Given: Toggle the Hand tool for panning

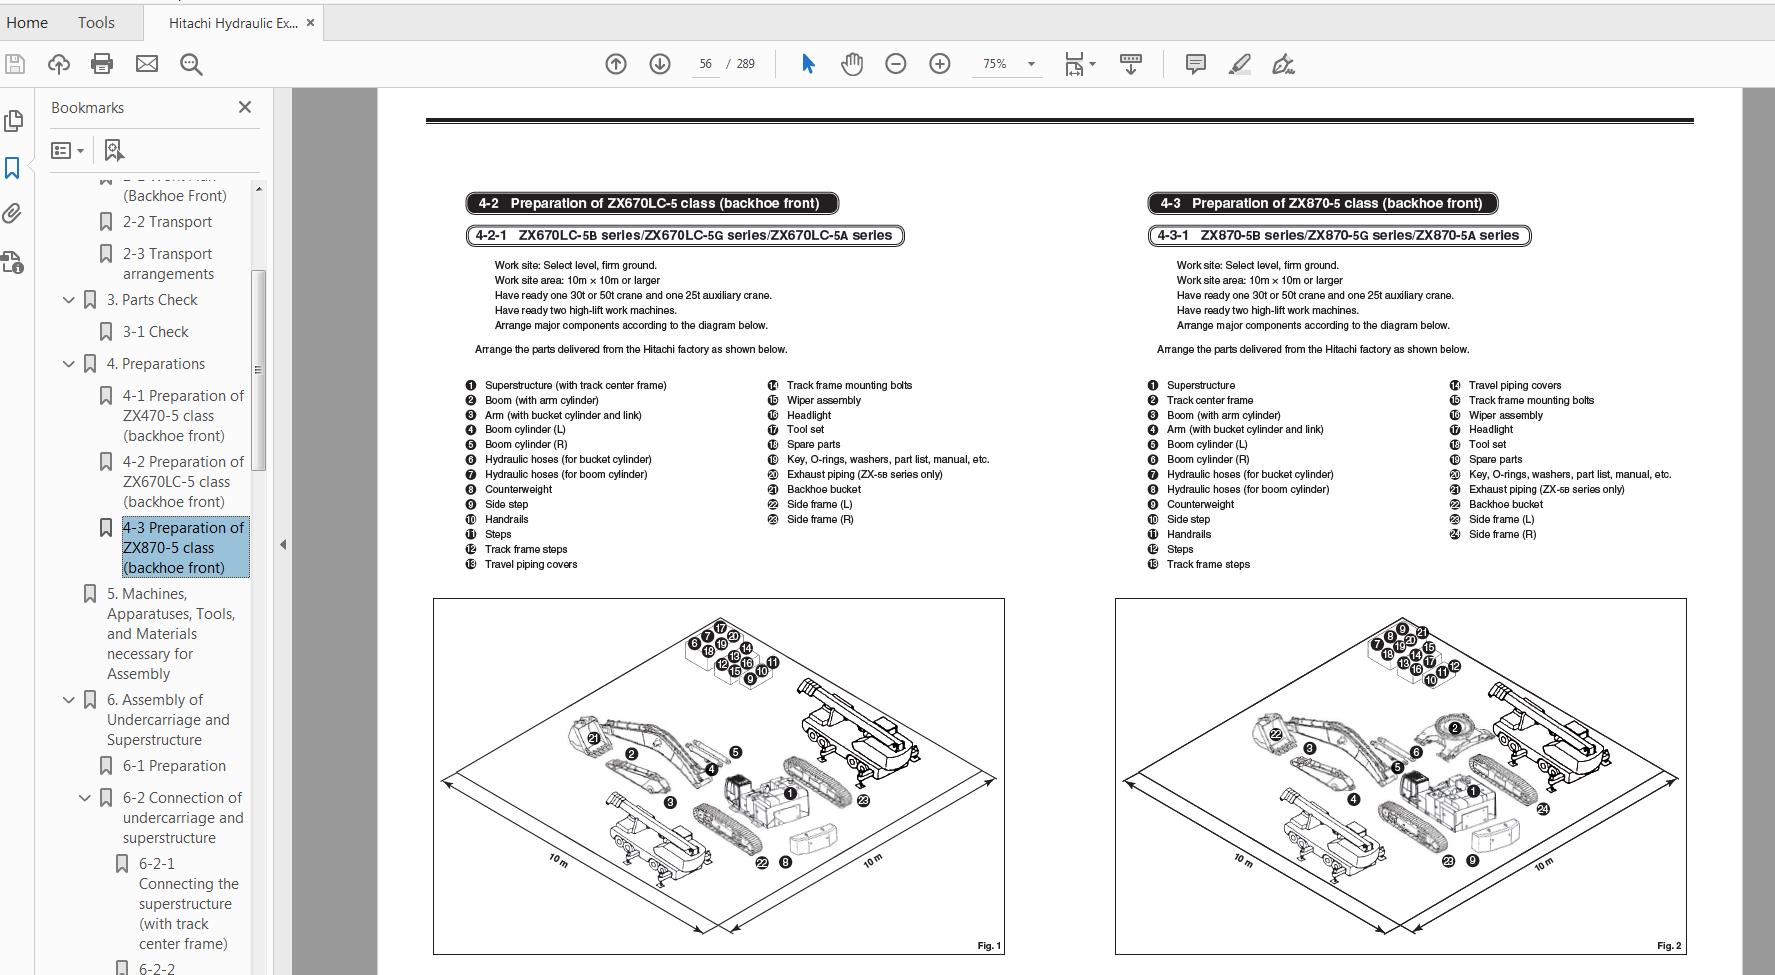Looking at the screenshot, I should [x=852, y=63].
